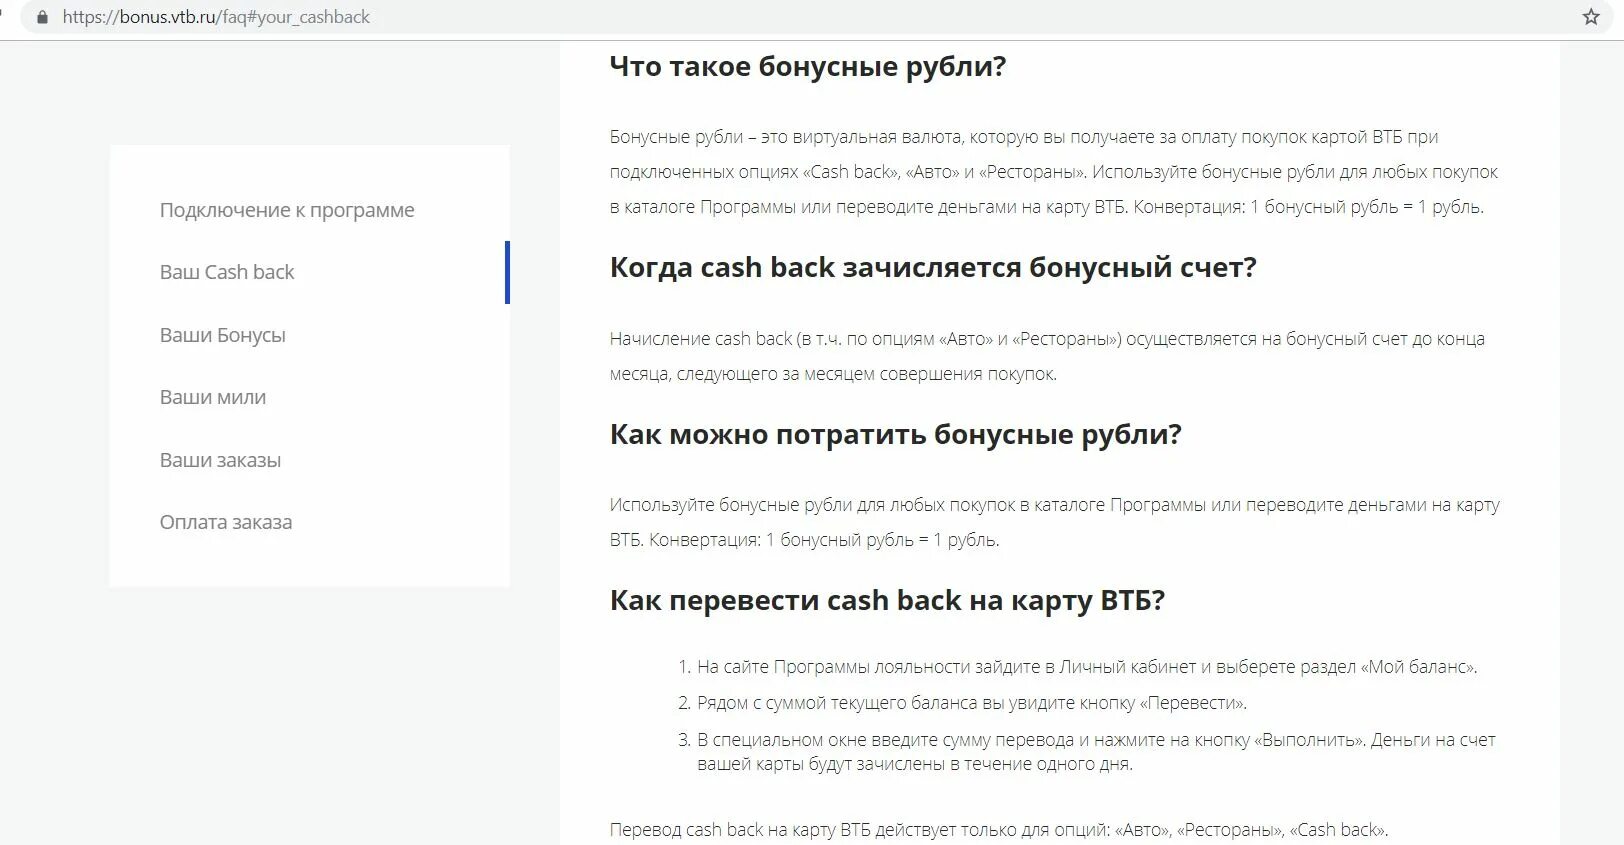Click step 3 «В специальном окне введите сумму»
Screen dimensions: 1624x845
1096,752
